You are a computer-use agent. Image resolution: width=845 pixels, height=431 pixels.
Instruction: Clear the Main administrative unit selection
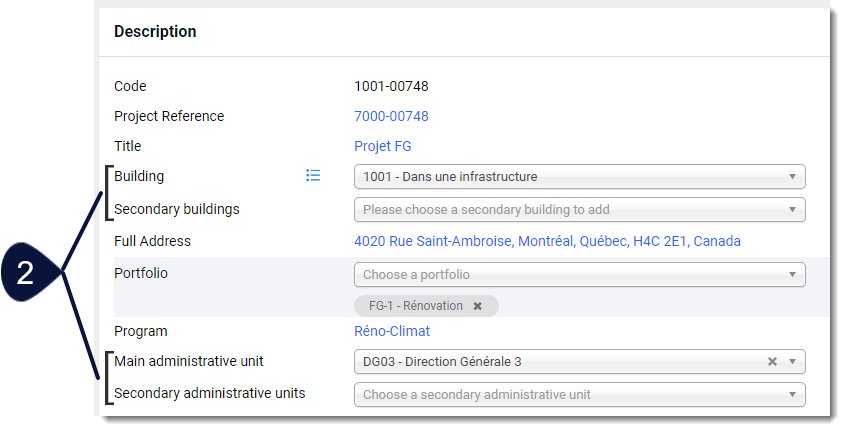tap(772, 362)
